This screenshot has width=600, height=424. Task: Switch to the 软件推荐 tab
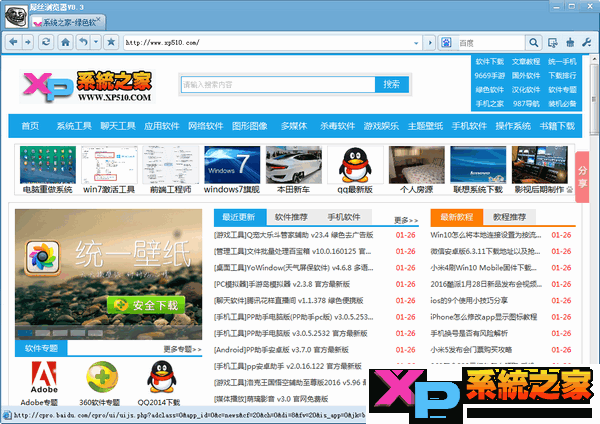pos(291,217)
